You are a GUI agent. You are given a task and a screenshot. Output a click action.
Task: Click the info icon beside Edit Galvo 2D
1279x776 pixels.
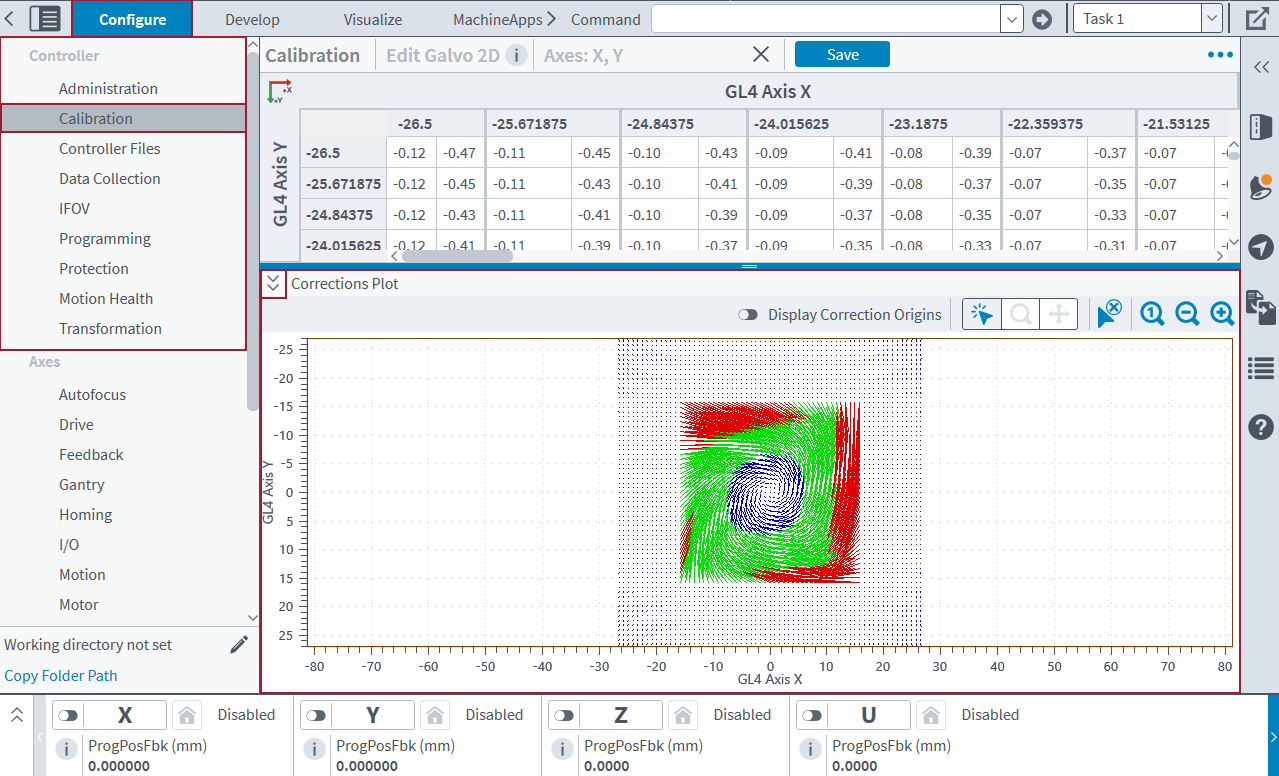pyautogui.click(x=516, y=55)
